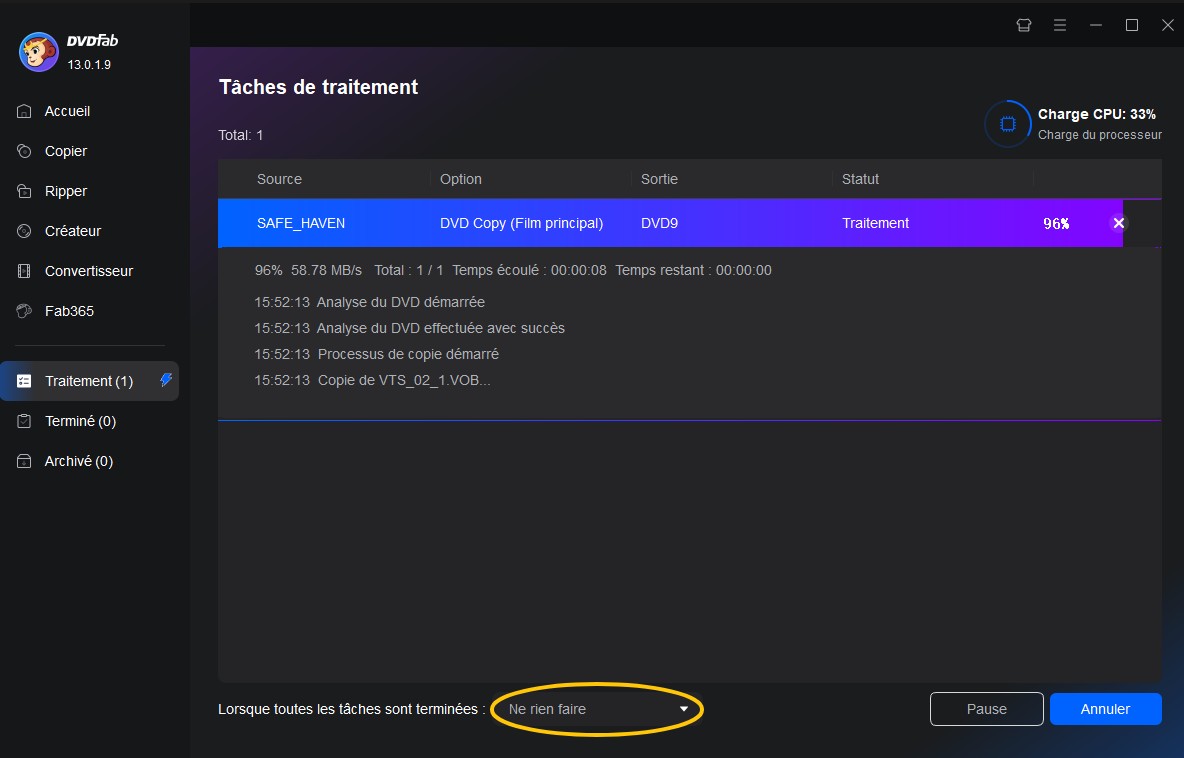Maximize the DVDFab window

point(1132,25)
